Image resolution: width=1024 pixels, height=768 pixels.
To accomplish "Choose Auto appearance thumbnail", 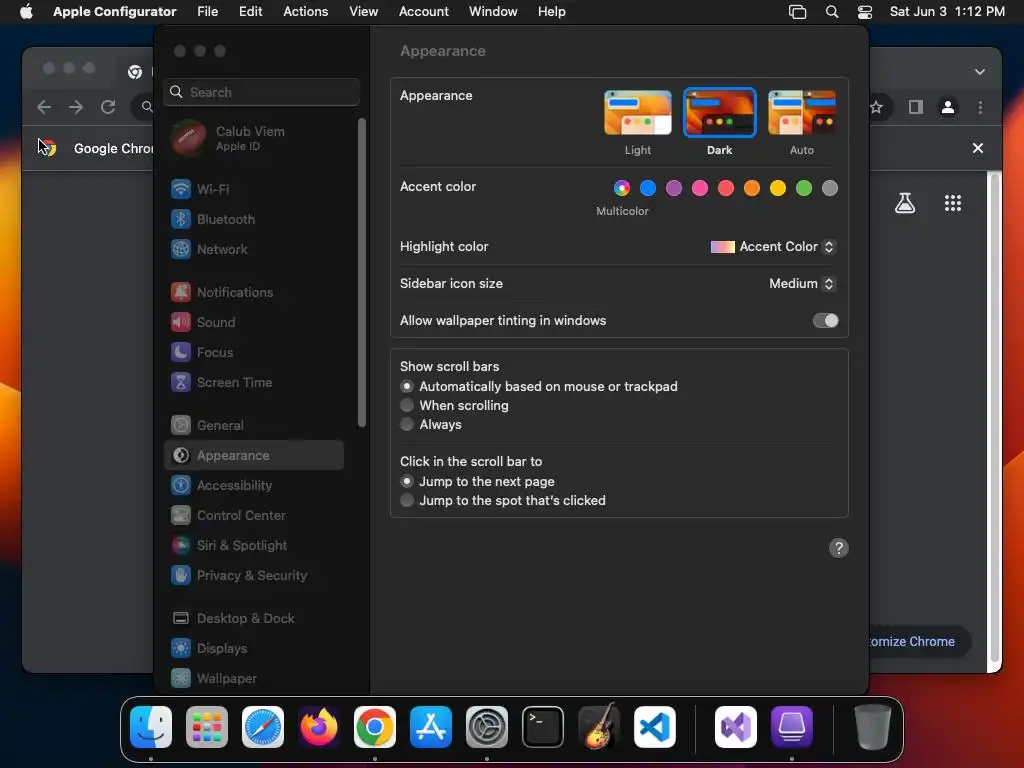I will point(802,113).
